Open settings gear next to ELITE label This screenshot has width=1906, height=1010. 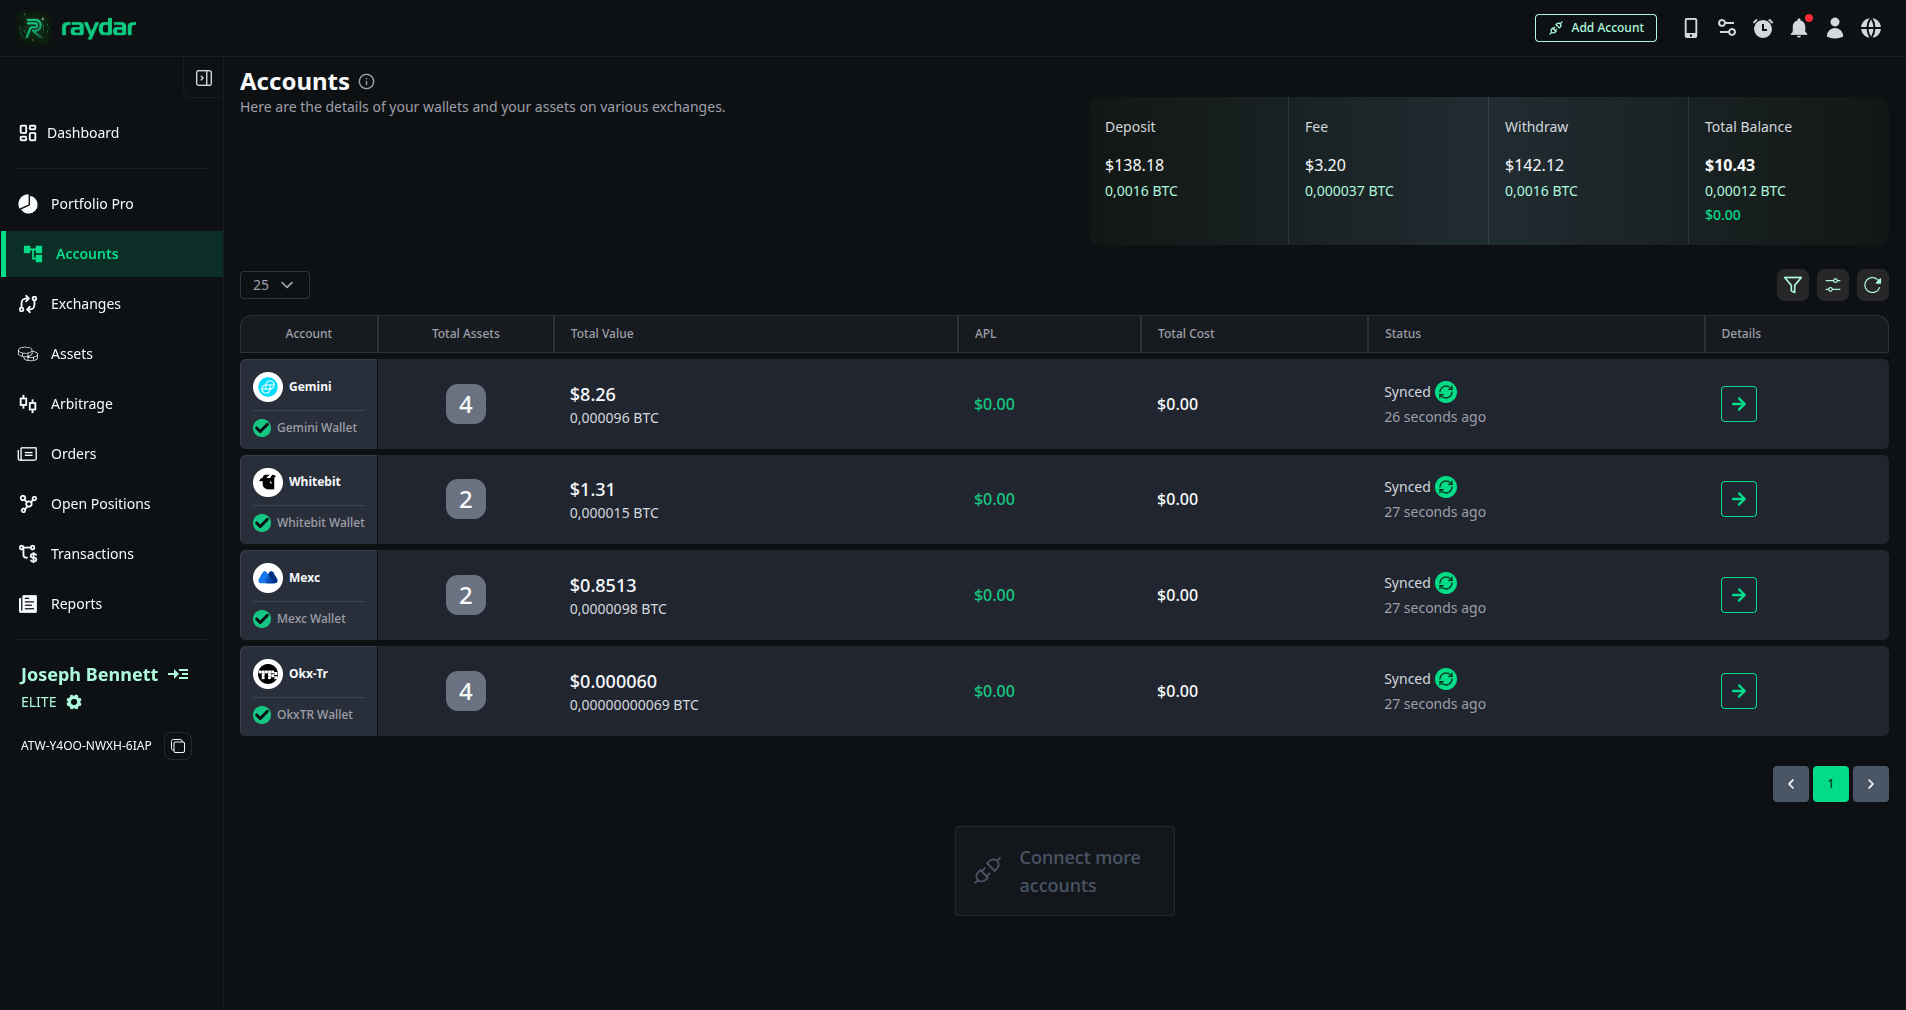(74, 702)
